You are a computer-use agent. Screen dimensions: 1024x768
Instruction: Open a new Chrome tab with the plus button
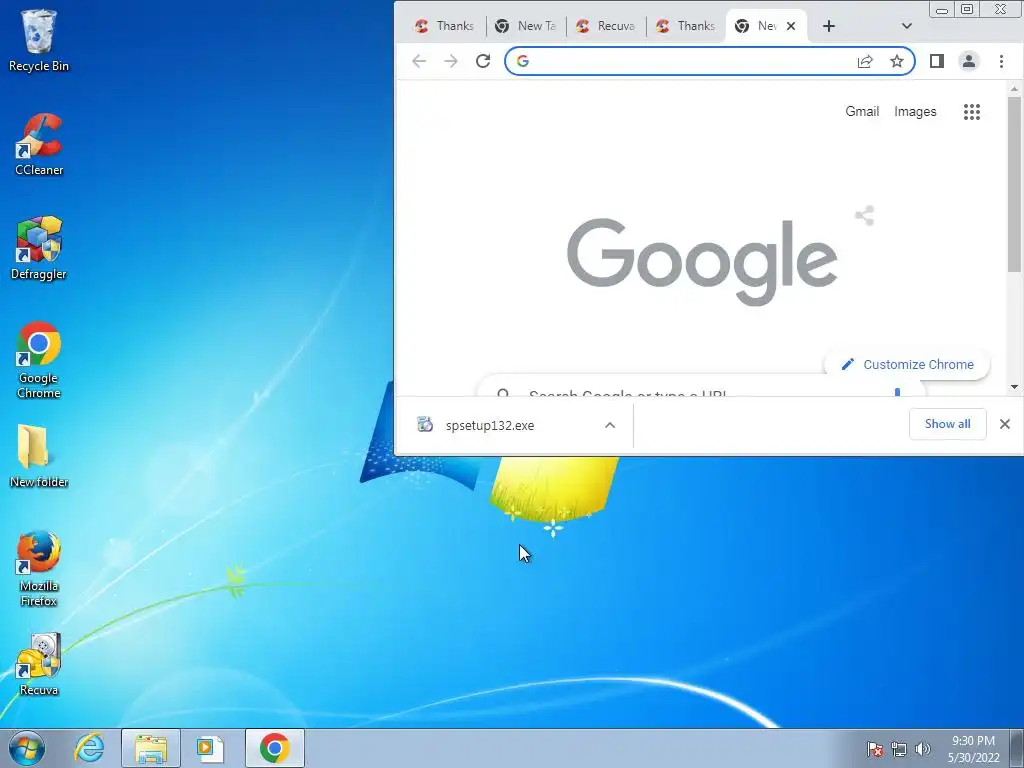pyautogui.click(x=829, y=26)
